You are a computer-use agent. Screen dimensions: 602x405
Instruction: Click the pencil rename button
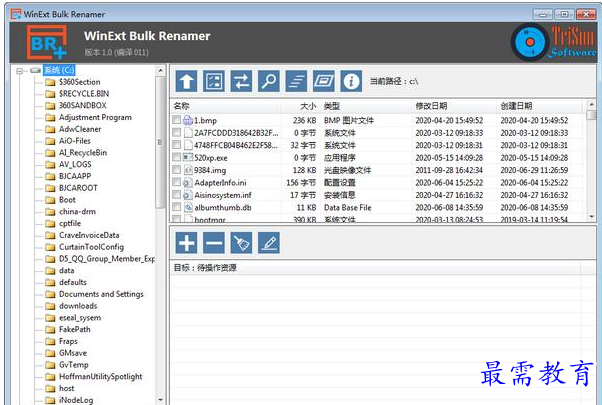[269, 243]
